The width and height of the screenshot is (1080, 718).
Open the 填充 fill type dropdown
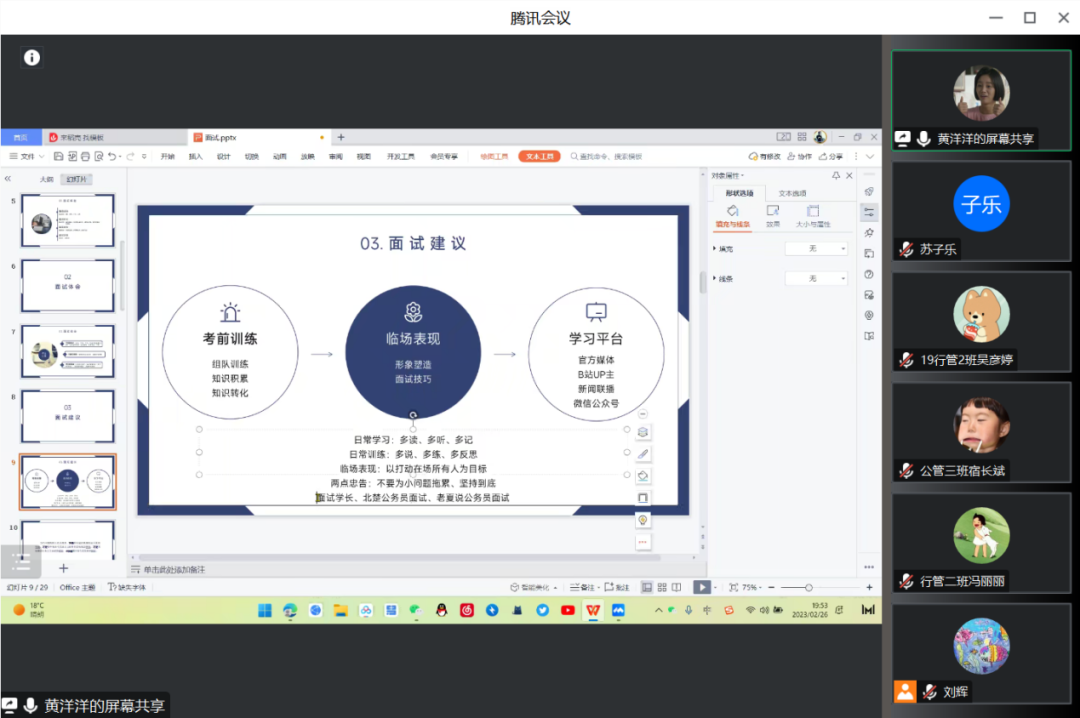pyautogui.click(x=816, y=248)
